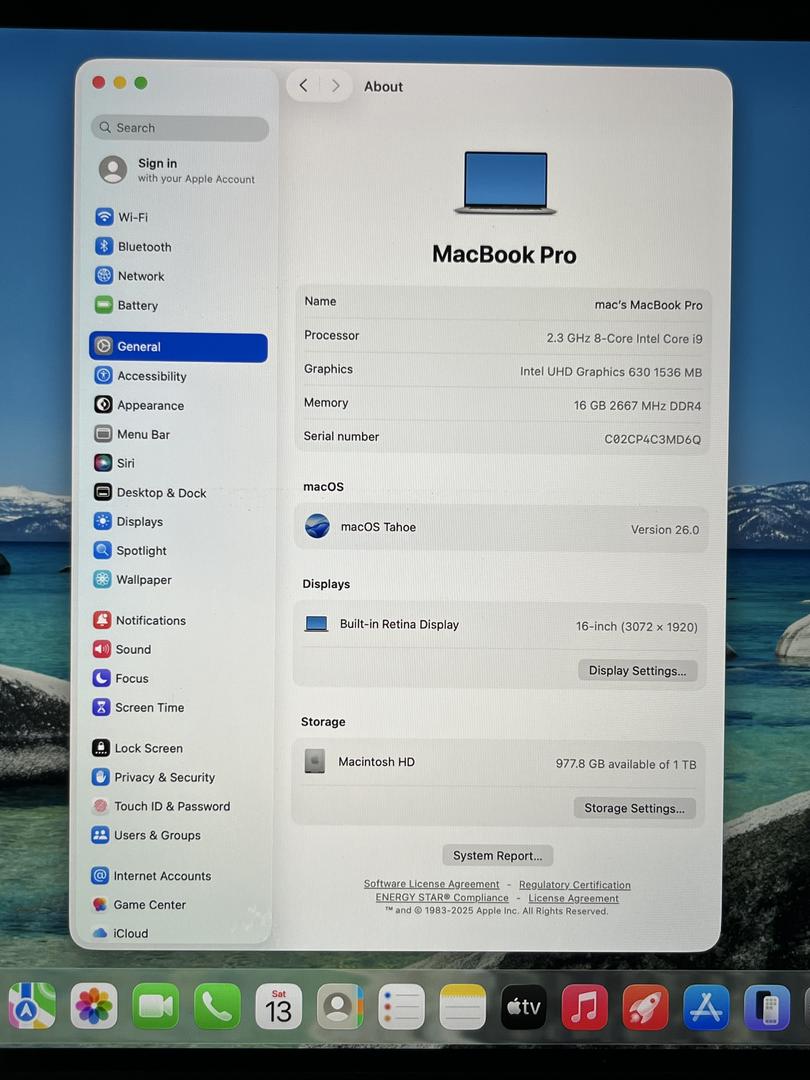Go back with the left chevron
The width and height of the screenshot is (810, 1080).
click(x=304, y=85)
